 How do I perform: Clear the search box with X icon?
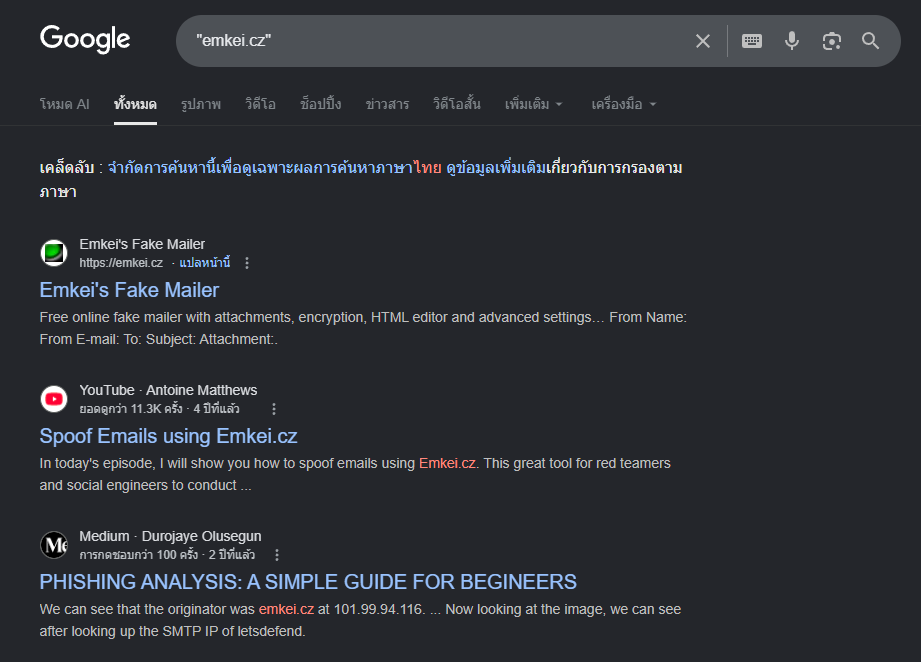tap(702, 41)
